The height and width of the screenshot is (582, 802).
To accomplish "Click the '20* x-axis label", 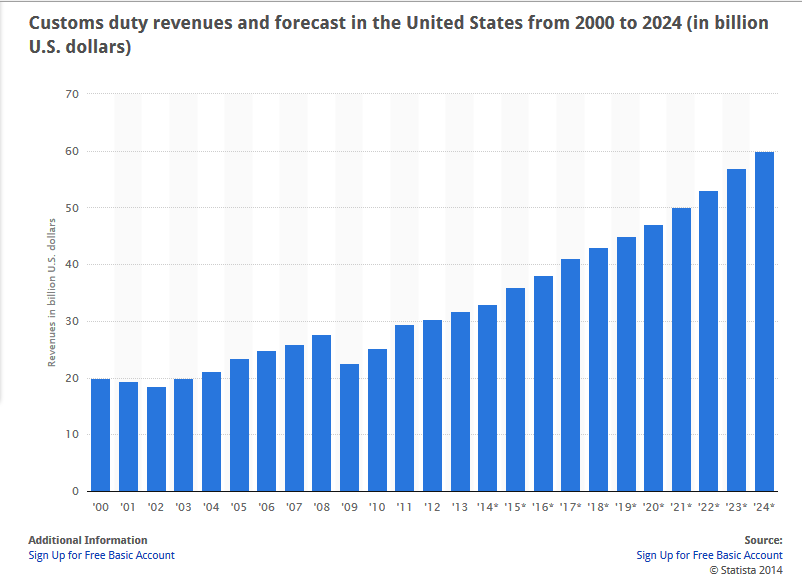I will pyautogui.click(x=654, y=507).
